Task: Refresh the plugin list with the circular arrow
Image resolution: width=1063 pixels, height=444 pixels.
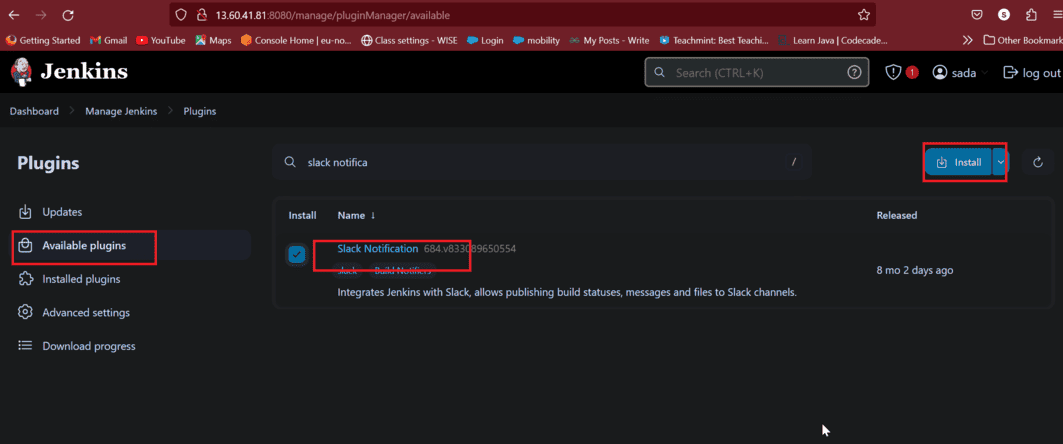Action: click(1037, 162)
